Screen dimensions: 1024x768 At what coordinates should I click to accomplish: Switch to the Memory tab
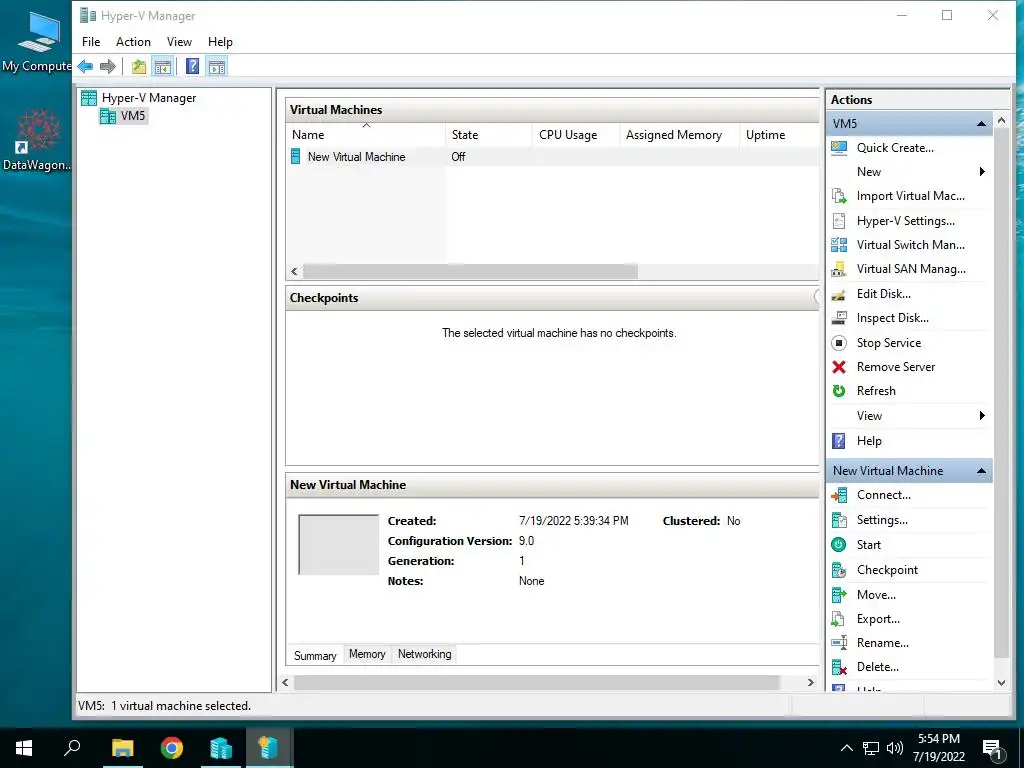pos(367,654)
